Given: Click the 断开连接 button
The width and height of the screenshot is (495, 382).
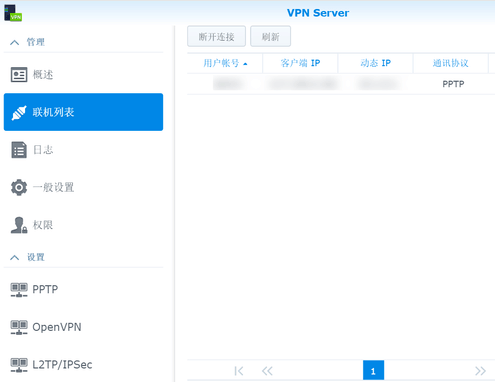Looking at the screenshot, I should pos(216,36).
